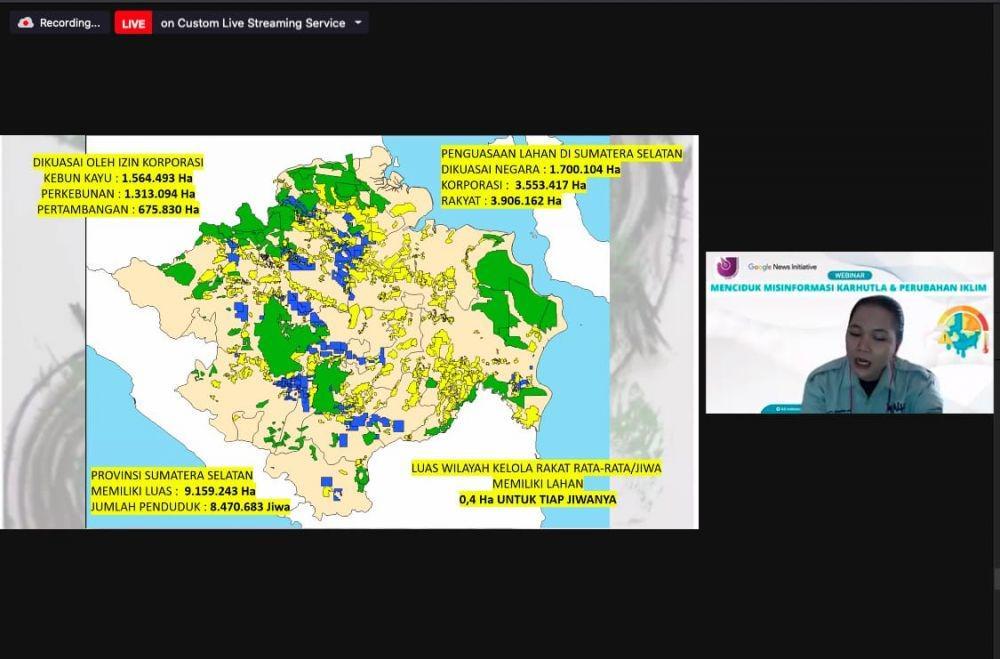Image resolution: width=1000 pixels, height=659 pixels.
Task: Click the Dikuasai Oleh Izin Korporasi heading
Action: coord(118,162)
